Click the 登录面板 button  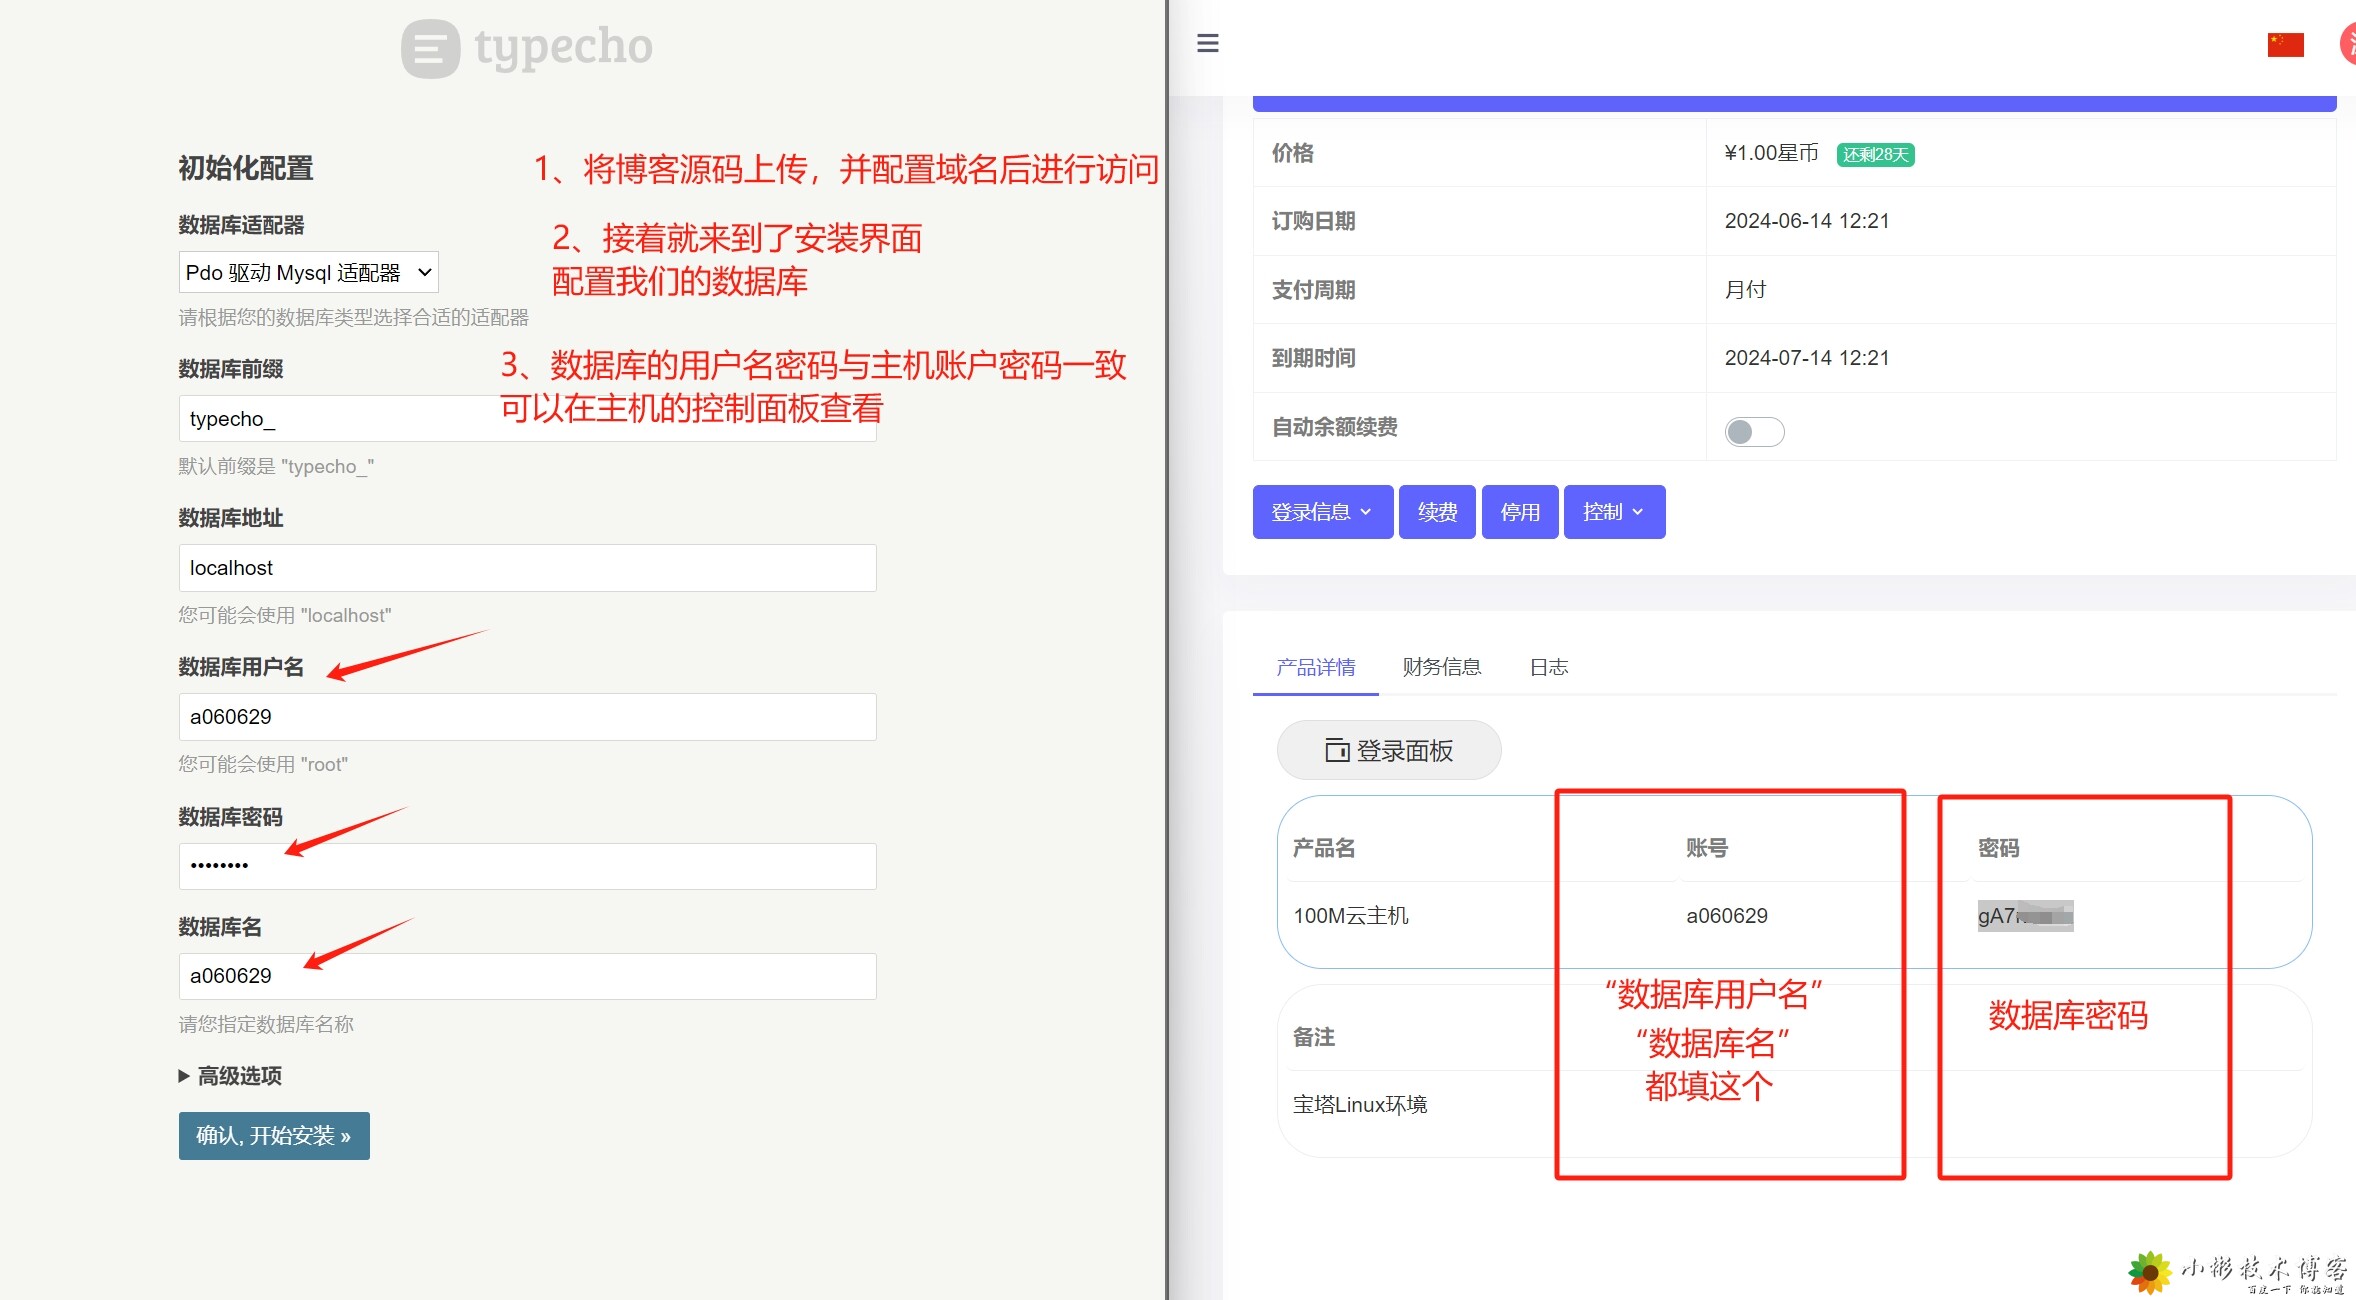1388,750
